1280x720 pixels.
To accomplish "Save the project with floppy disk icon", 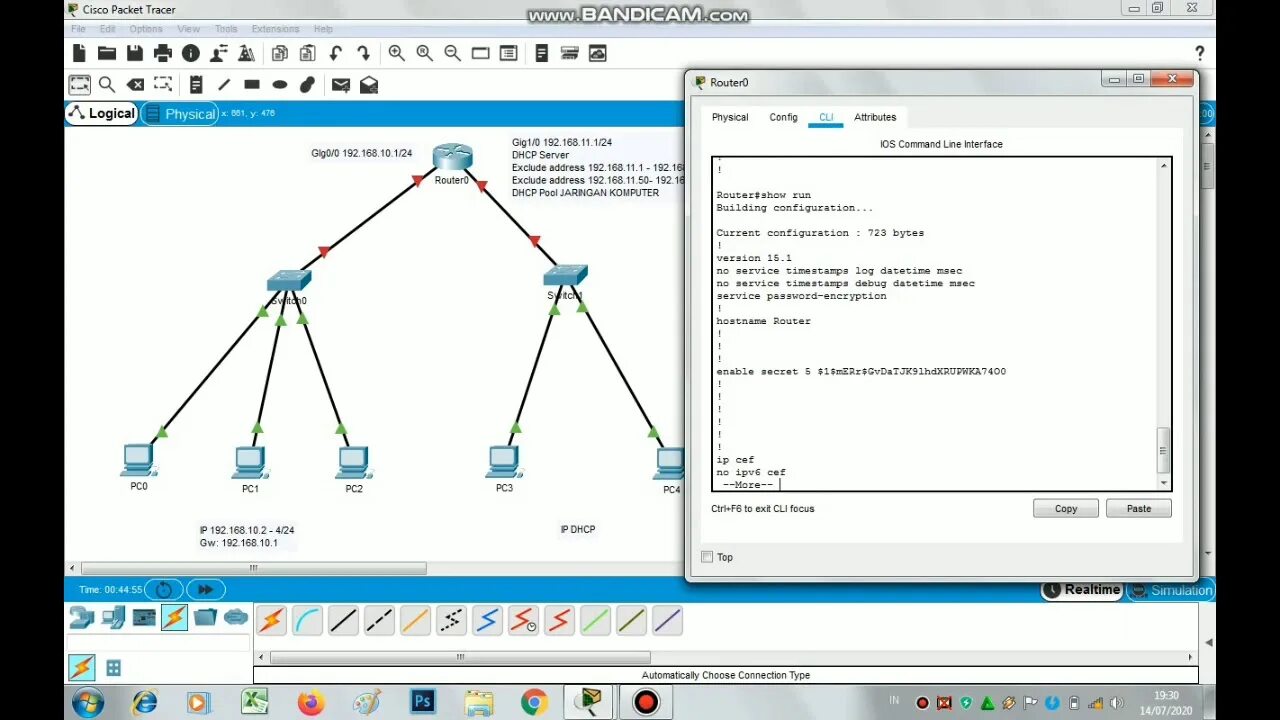I will point(134,53).
